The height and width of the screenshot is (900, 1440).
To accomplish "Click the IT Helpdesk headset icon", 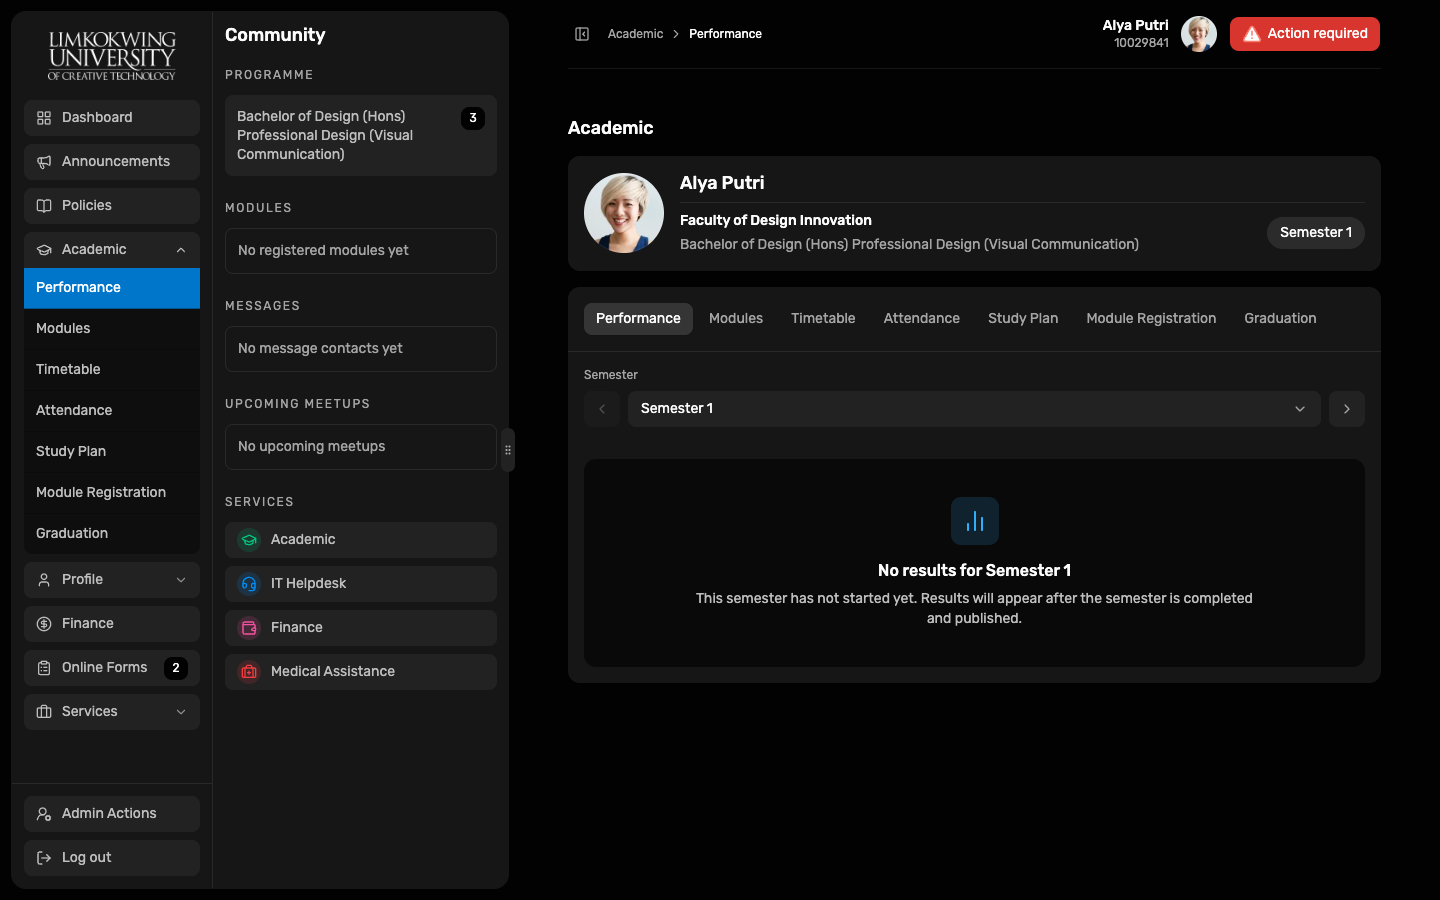I will pyautogui.click(x=249, y=584).
